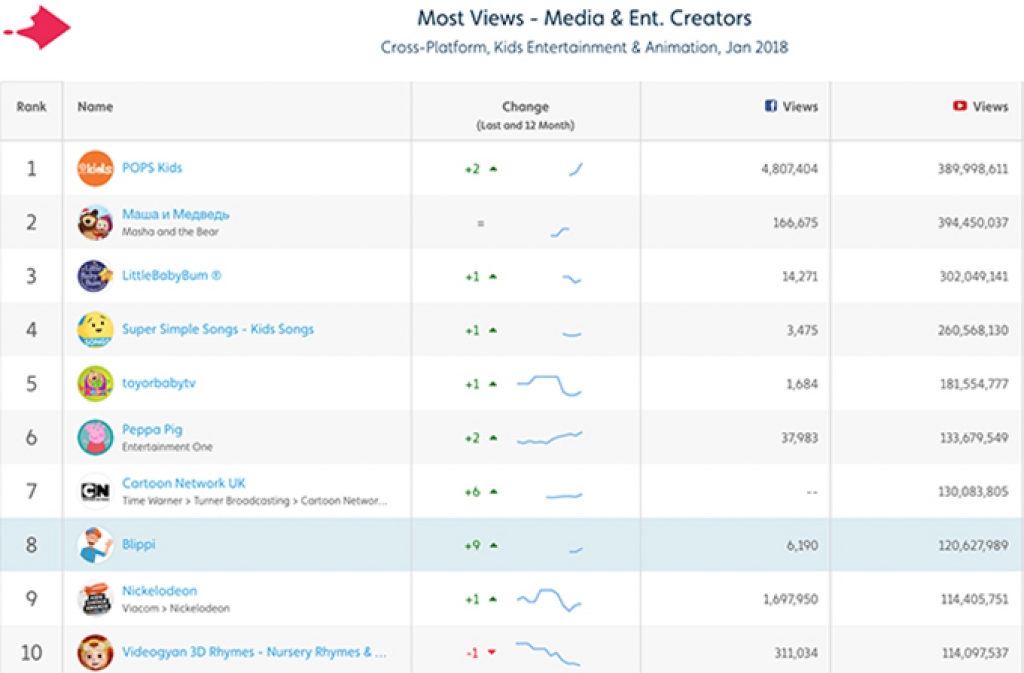
Task: Click the Peppa Pig avatar icon
Action: (95, 437)
